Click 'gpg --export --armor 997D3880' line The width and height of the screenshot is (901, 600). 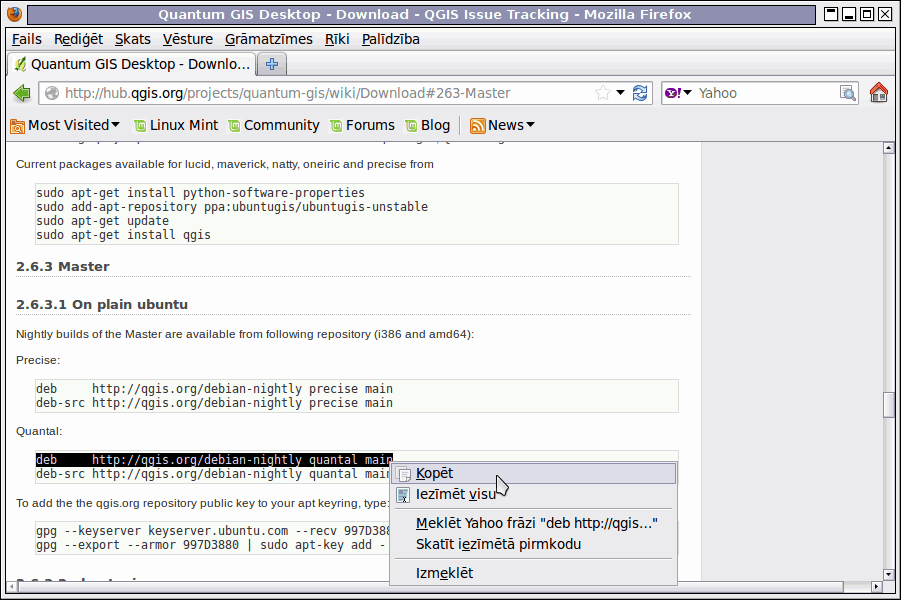[210, 545]
